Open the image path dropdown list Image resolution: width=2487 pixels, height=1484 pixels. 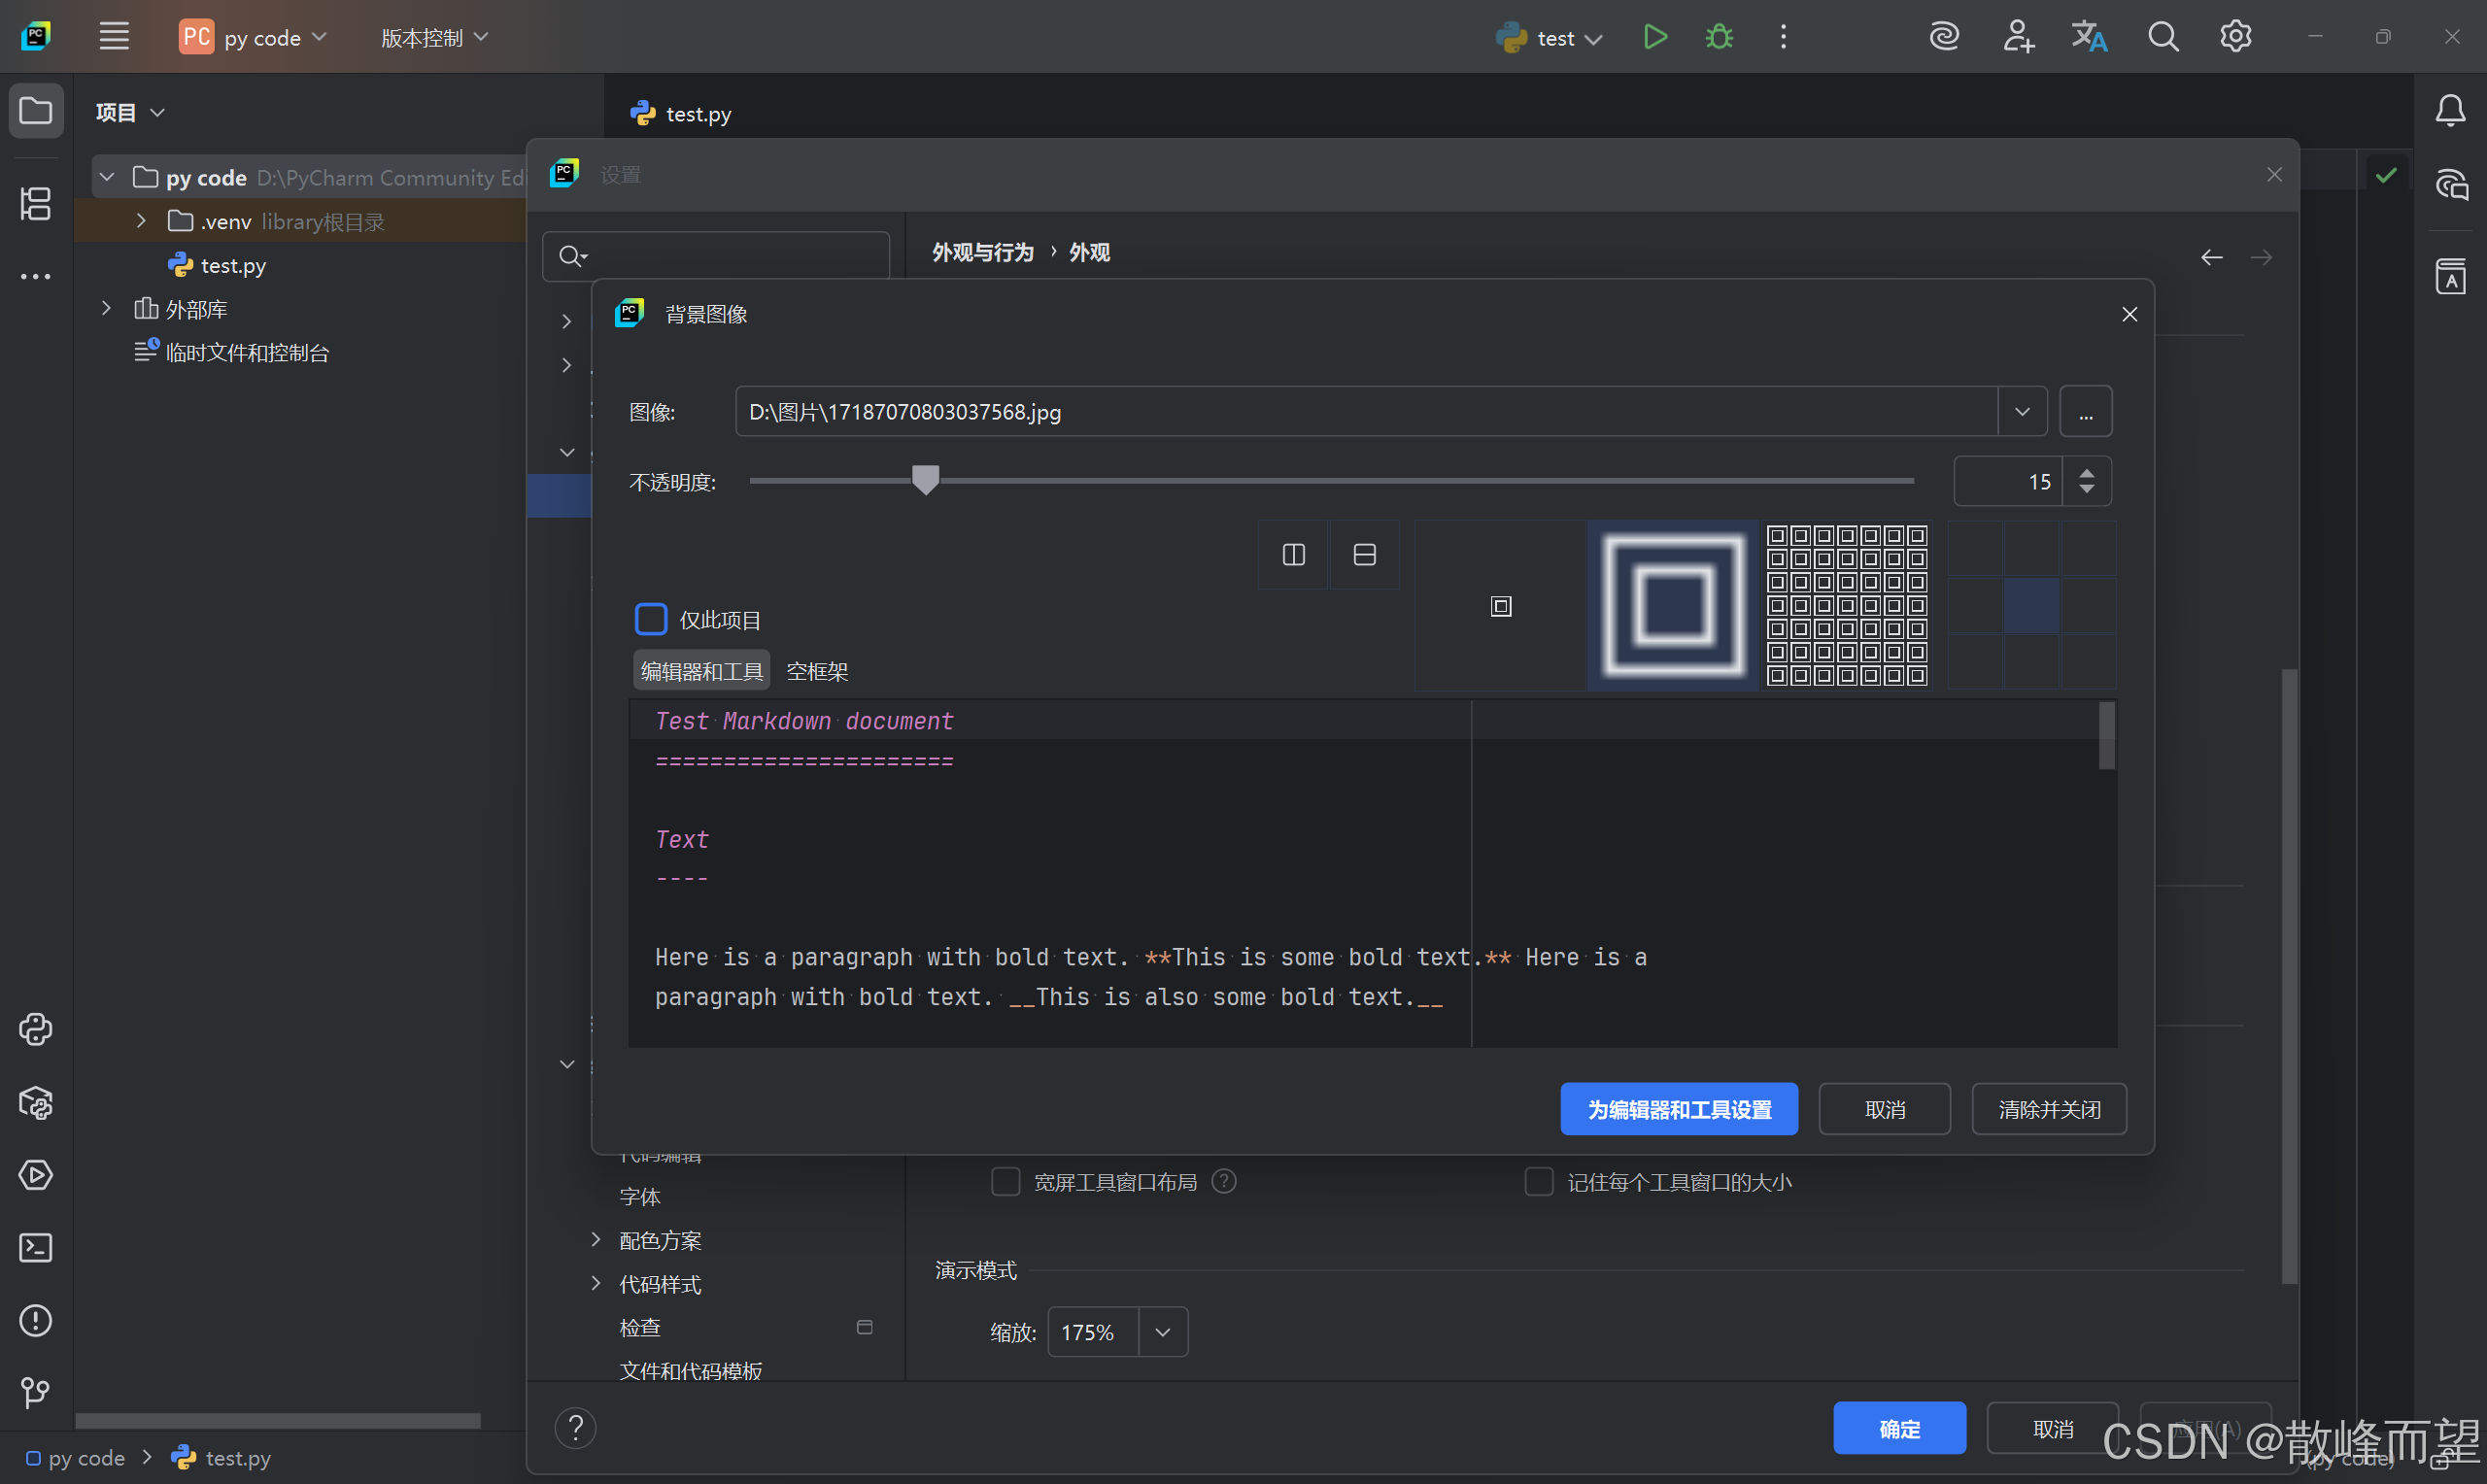pyautogui.click(x=2022, y=412)
